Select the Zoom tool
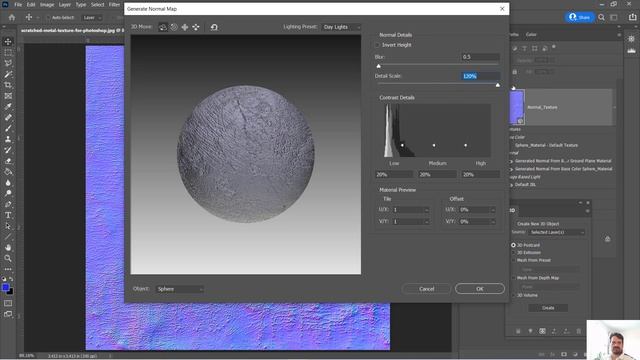Viewport: 640px width, 360px height. (x=8, y=258)
